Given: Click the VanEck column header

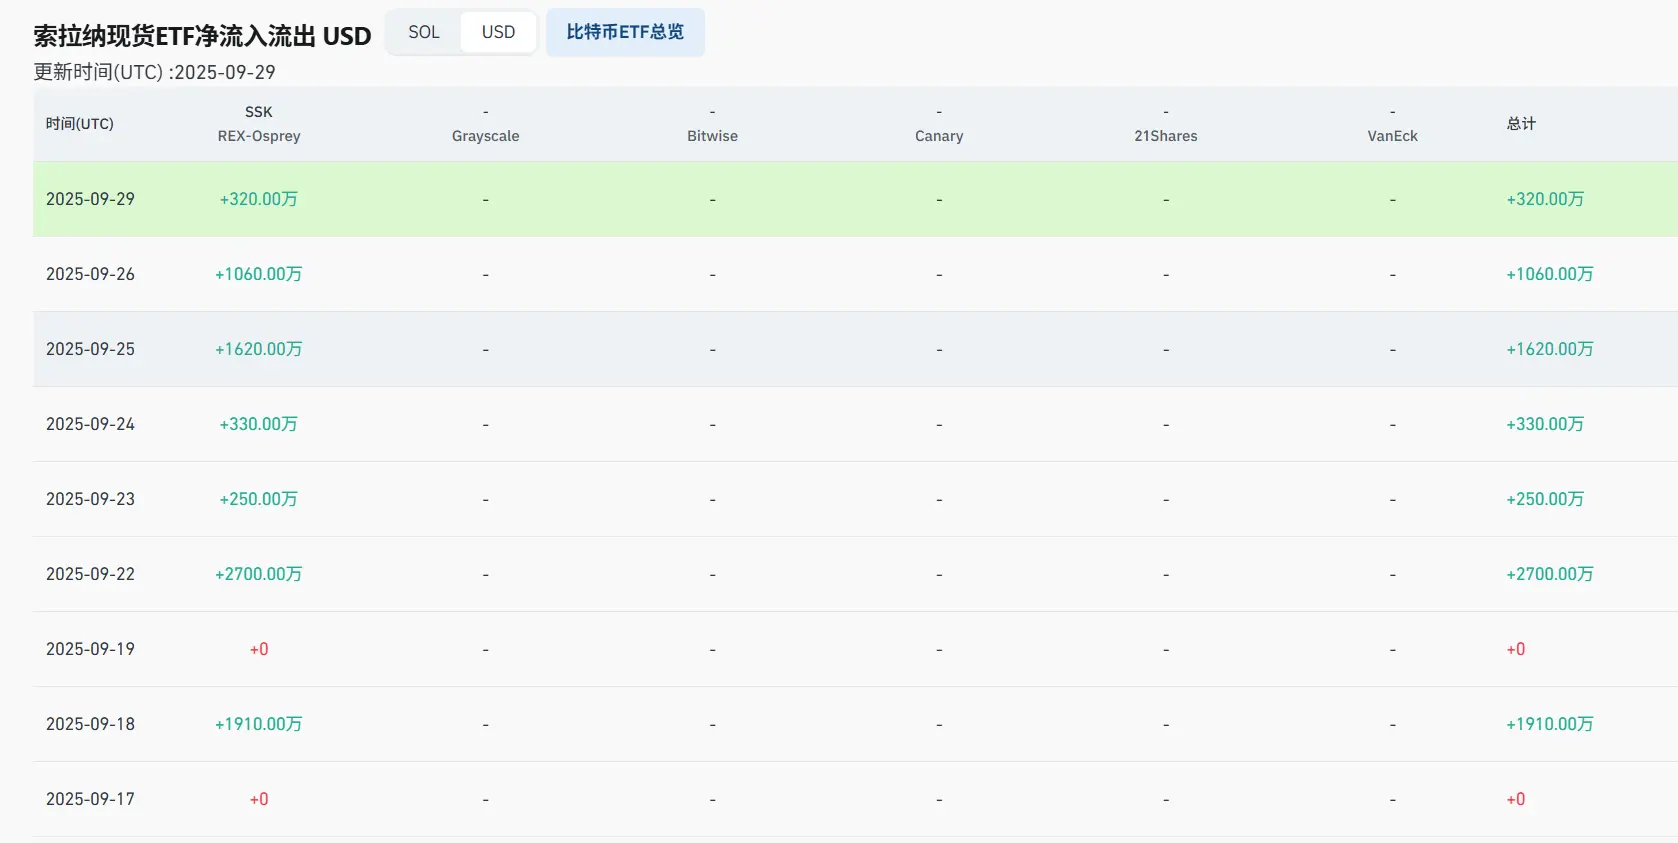Looking at the screenshot, I should [x=1392, y=124].
